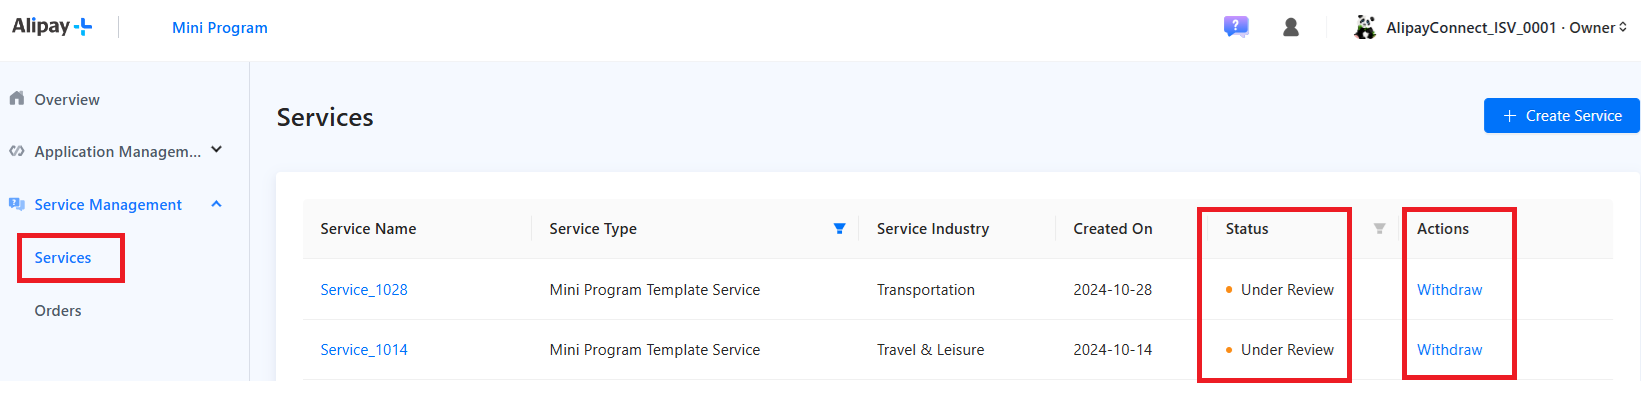Click the Service Management sidebar icon
Screen dimensions: 1641x406
[x=17, y=204]
